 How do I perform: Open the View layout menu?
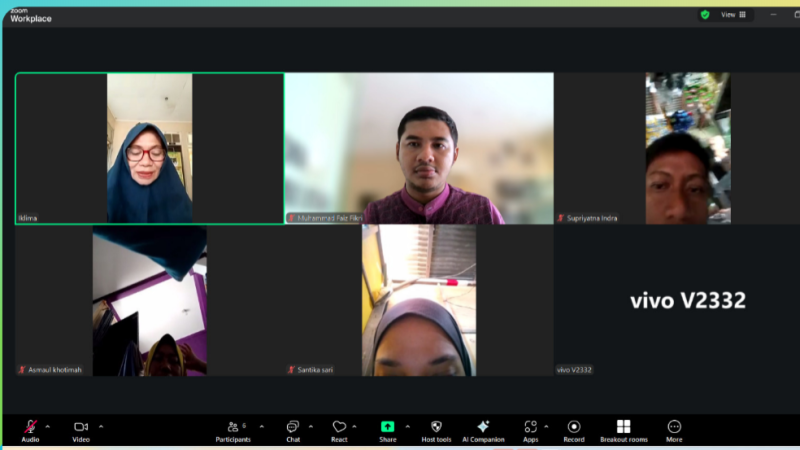(734, 15)
